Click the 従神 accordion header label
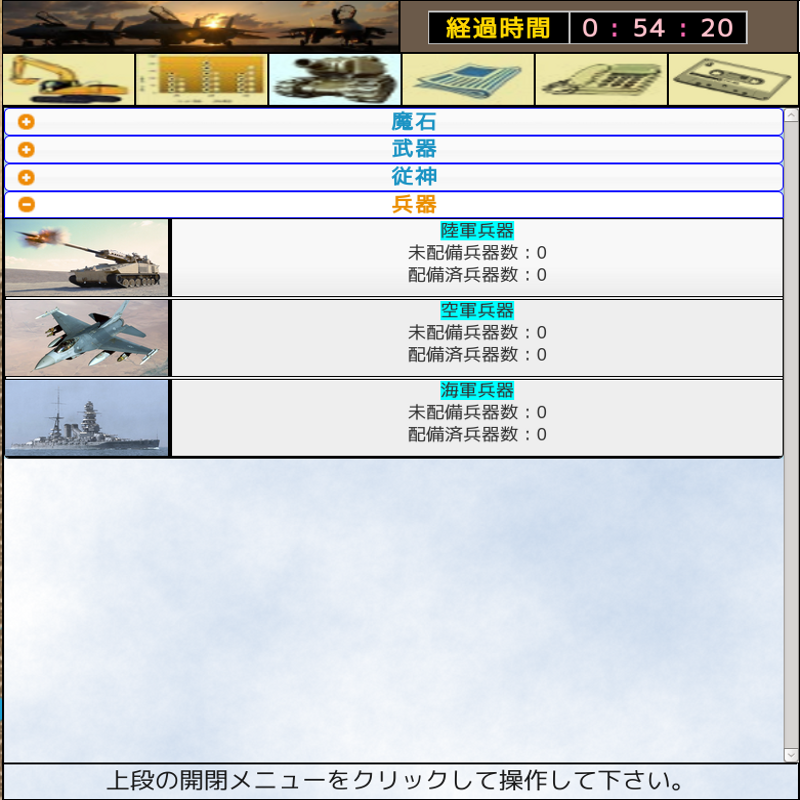 pos(414,177)
